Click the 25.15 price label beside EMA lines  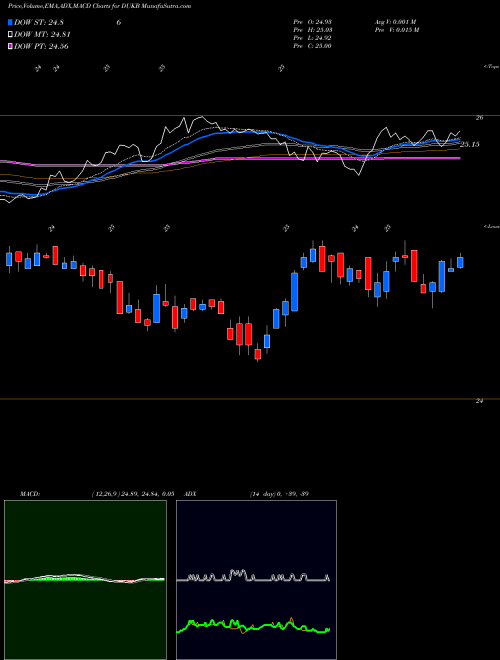[x=470, y=144]
